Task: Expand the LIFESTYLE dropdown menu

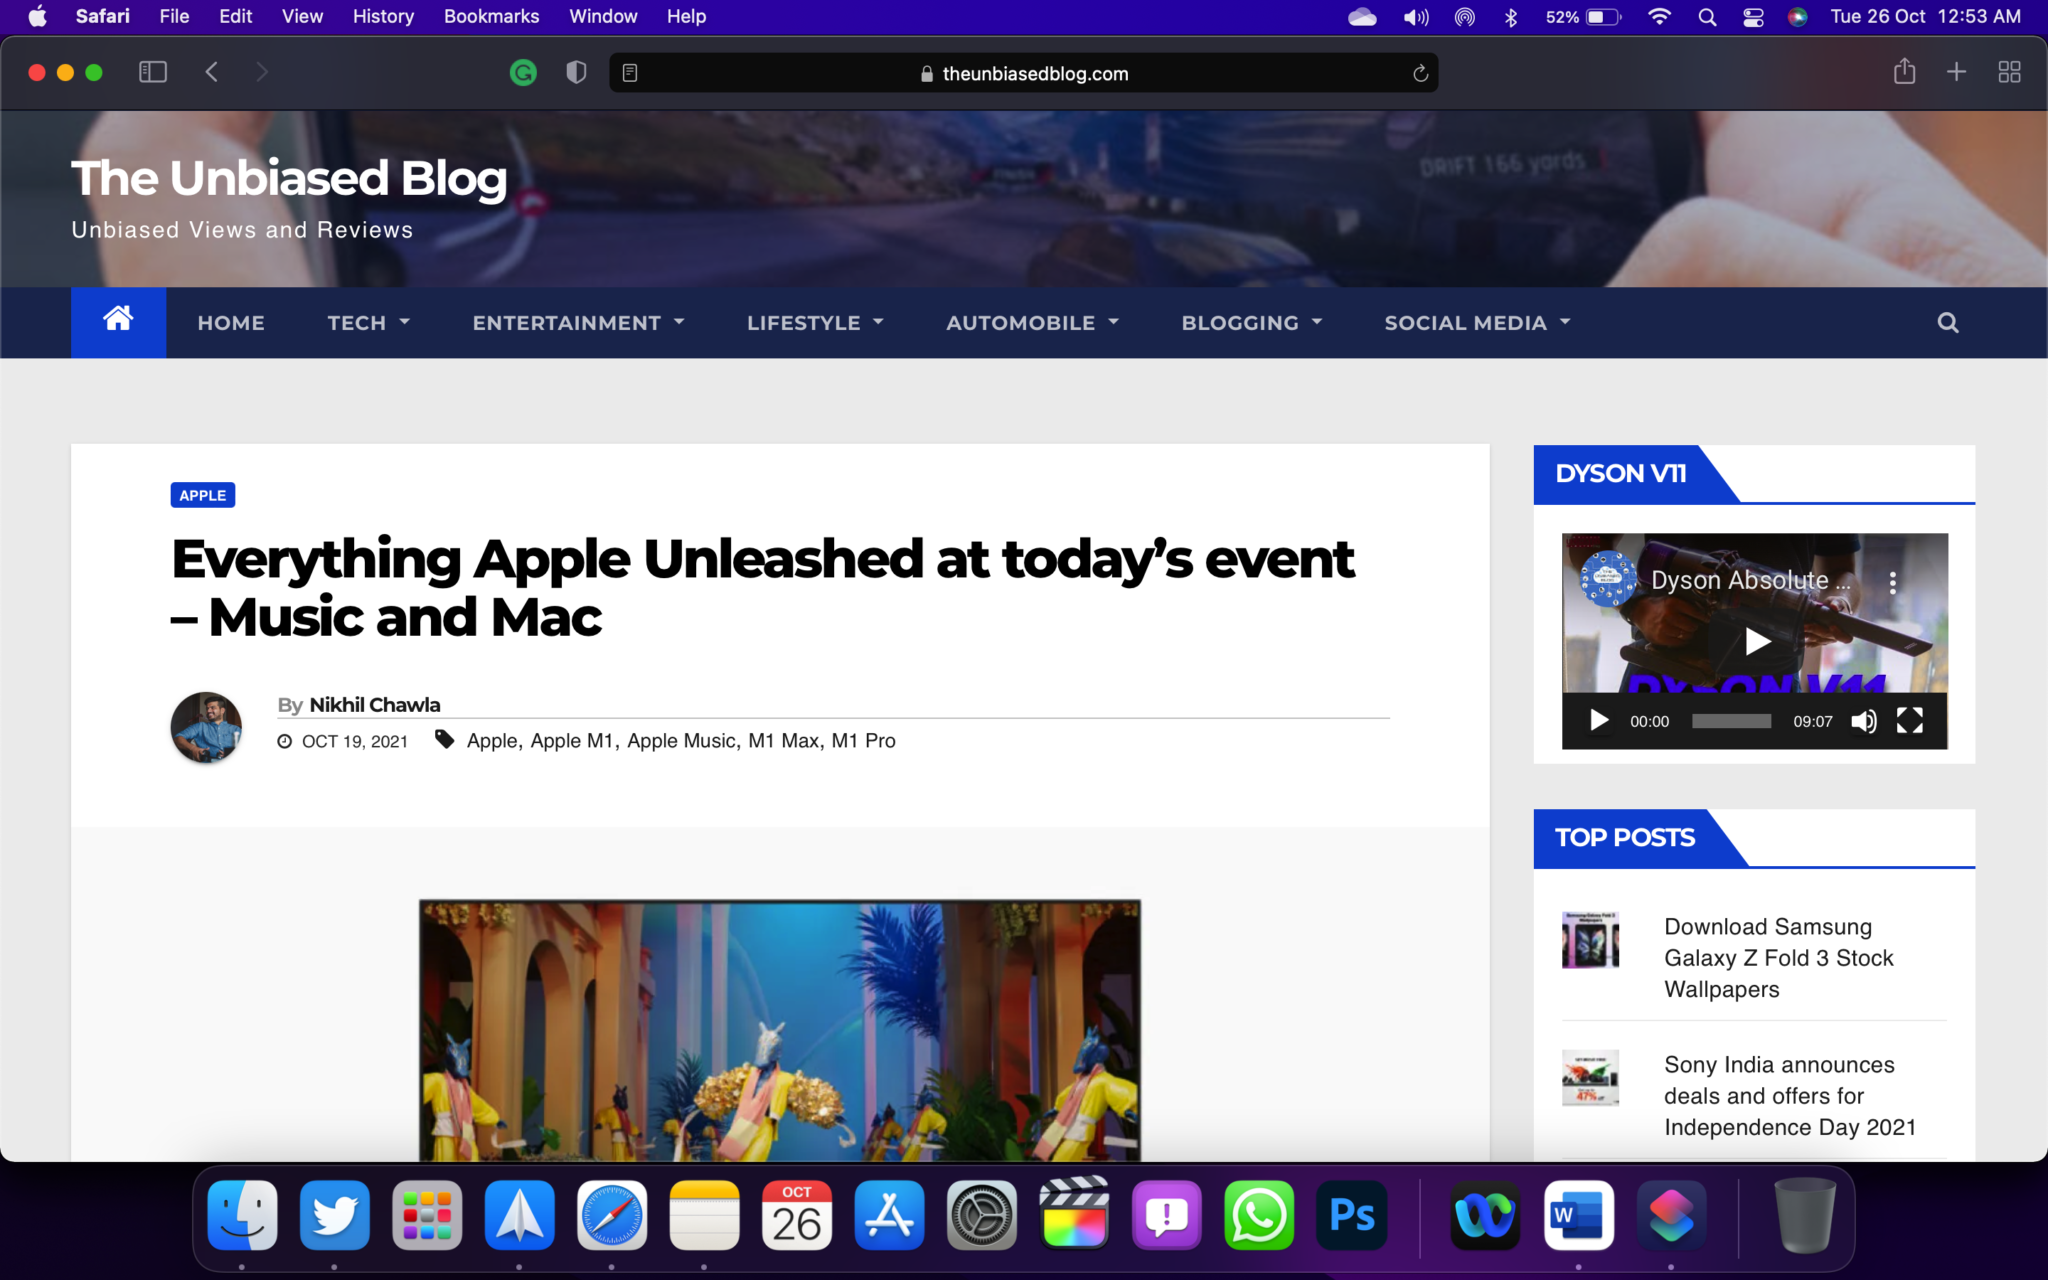Action: pyautogui.click(x=815, y=323)
